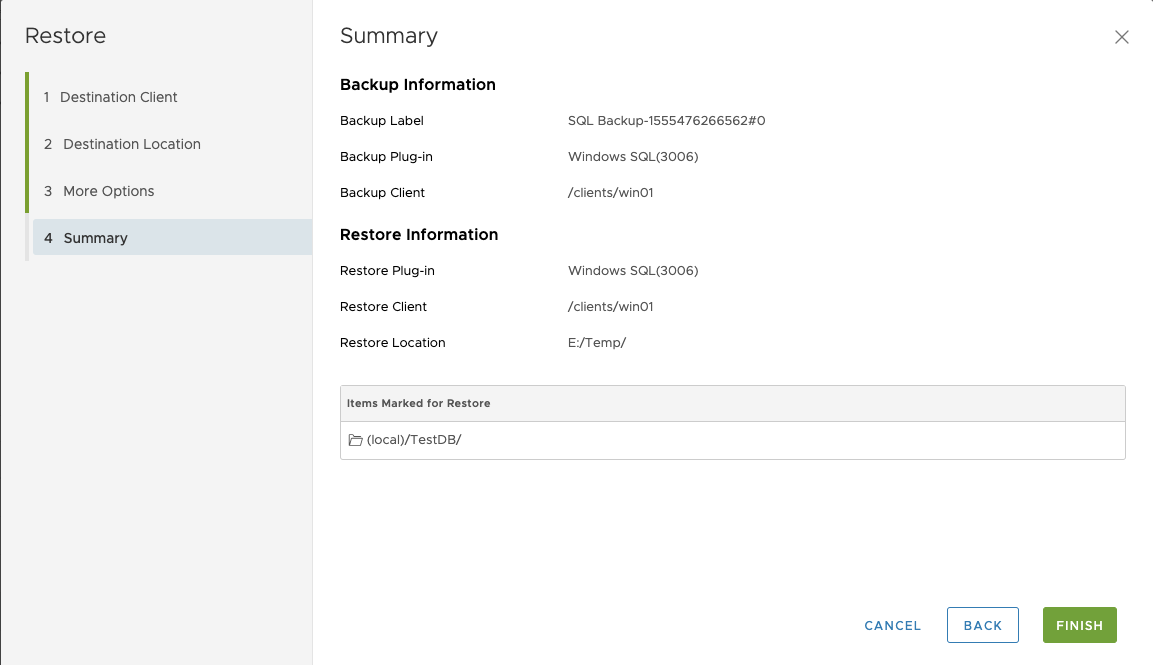Click the close X icon on the dialog

coord(1121,36)
